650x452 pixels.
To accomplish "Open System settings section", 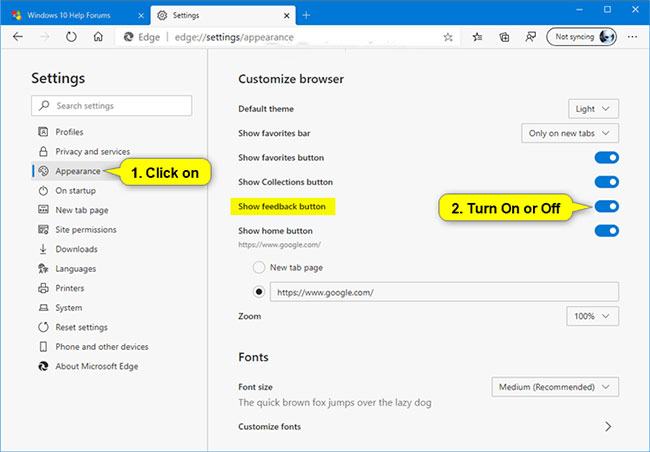I will (x=68, y=308).
